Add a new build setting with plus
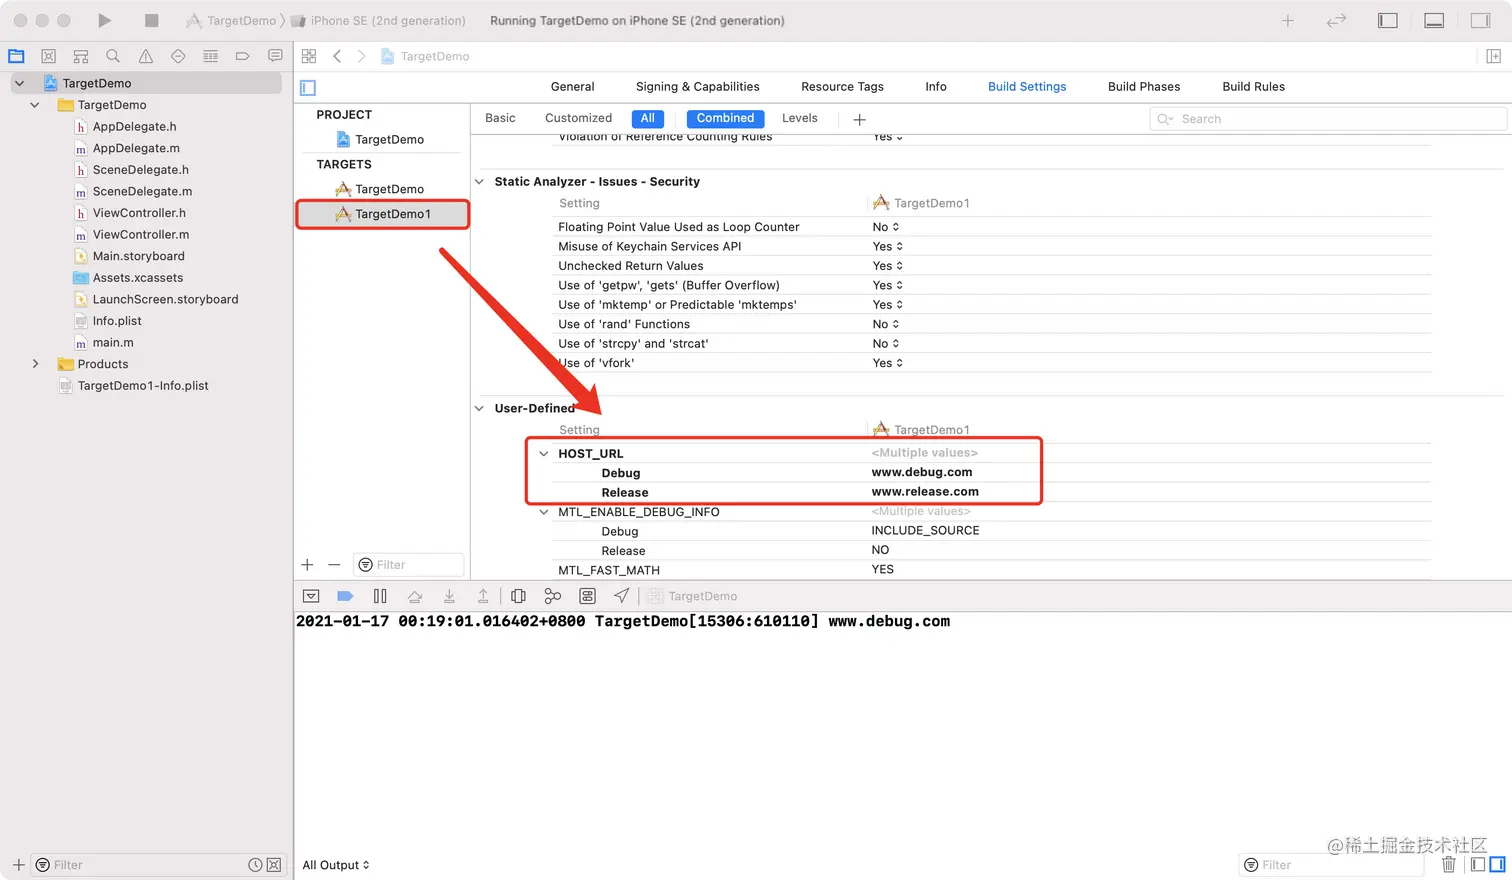1512x880 pixels. [x=859, y=119]
